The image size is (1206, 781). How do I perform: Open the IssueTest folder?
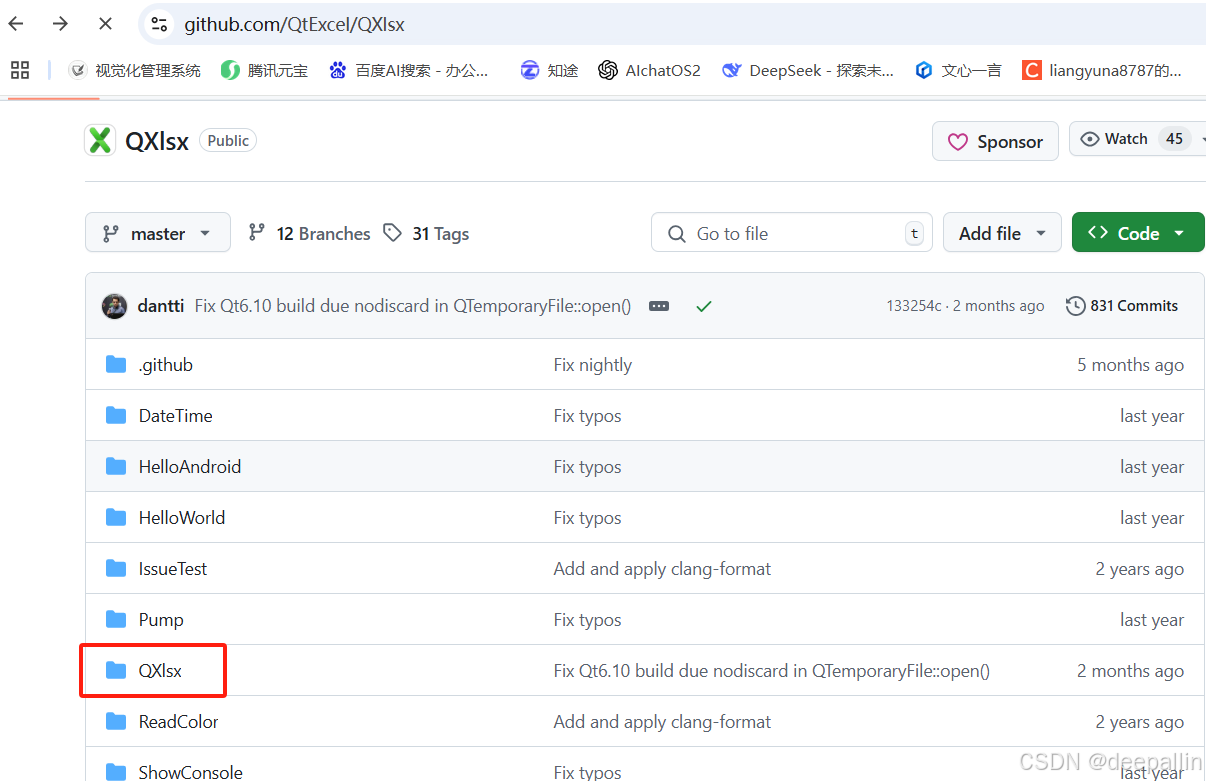tap(173, 569)
